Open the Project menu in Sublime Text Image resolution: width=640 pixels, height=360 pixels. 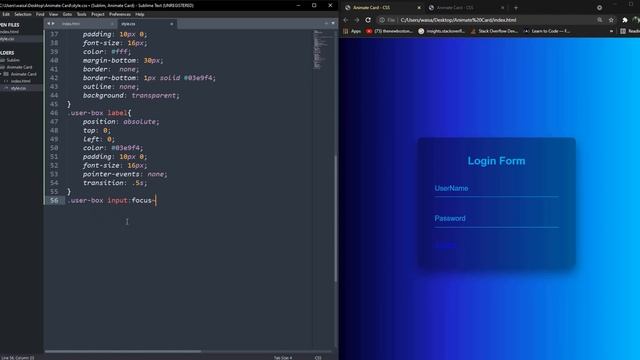point(98,14)
